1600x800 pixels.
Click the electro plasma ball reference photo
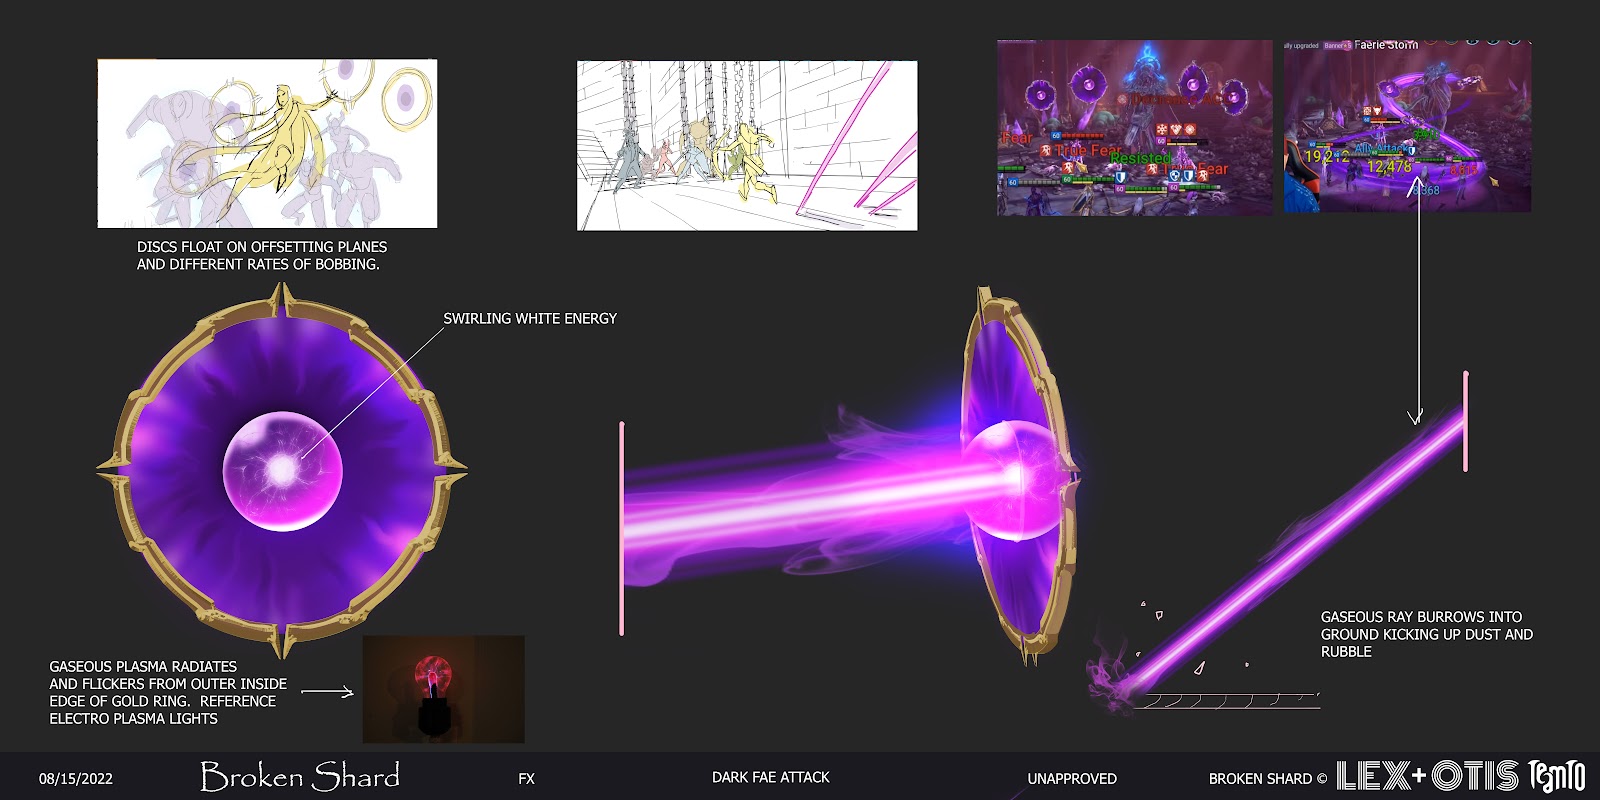(x=443, y=689)
